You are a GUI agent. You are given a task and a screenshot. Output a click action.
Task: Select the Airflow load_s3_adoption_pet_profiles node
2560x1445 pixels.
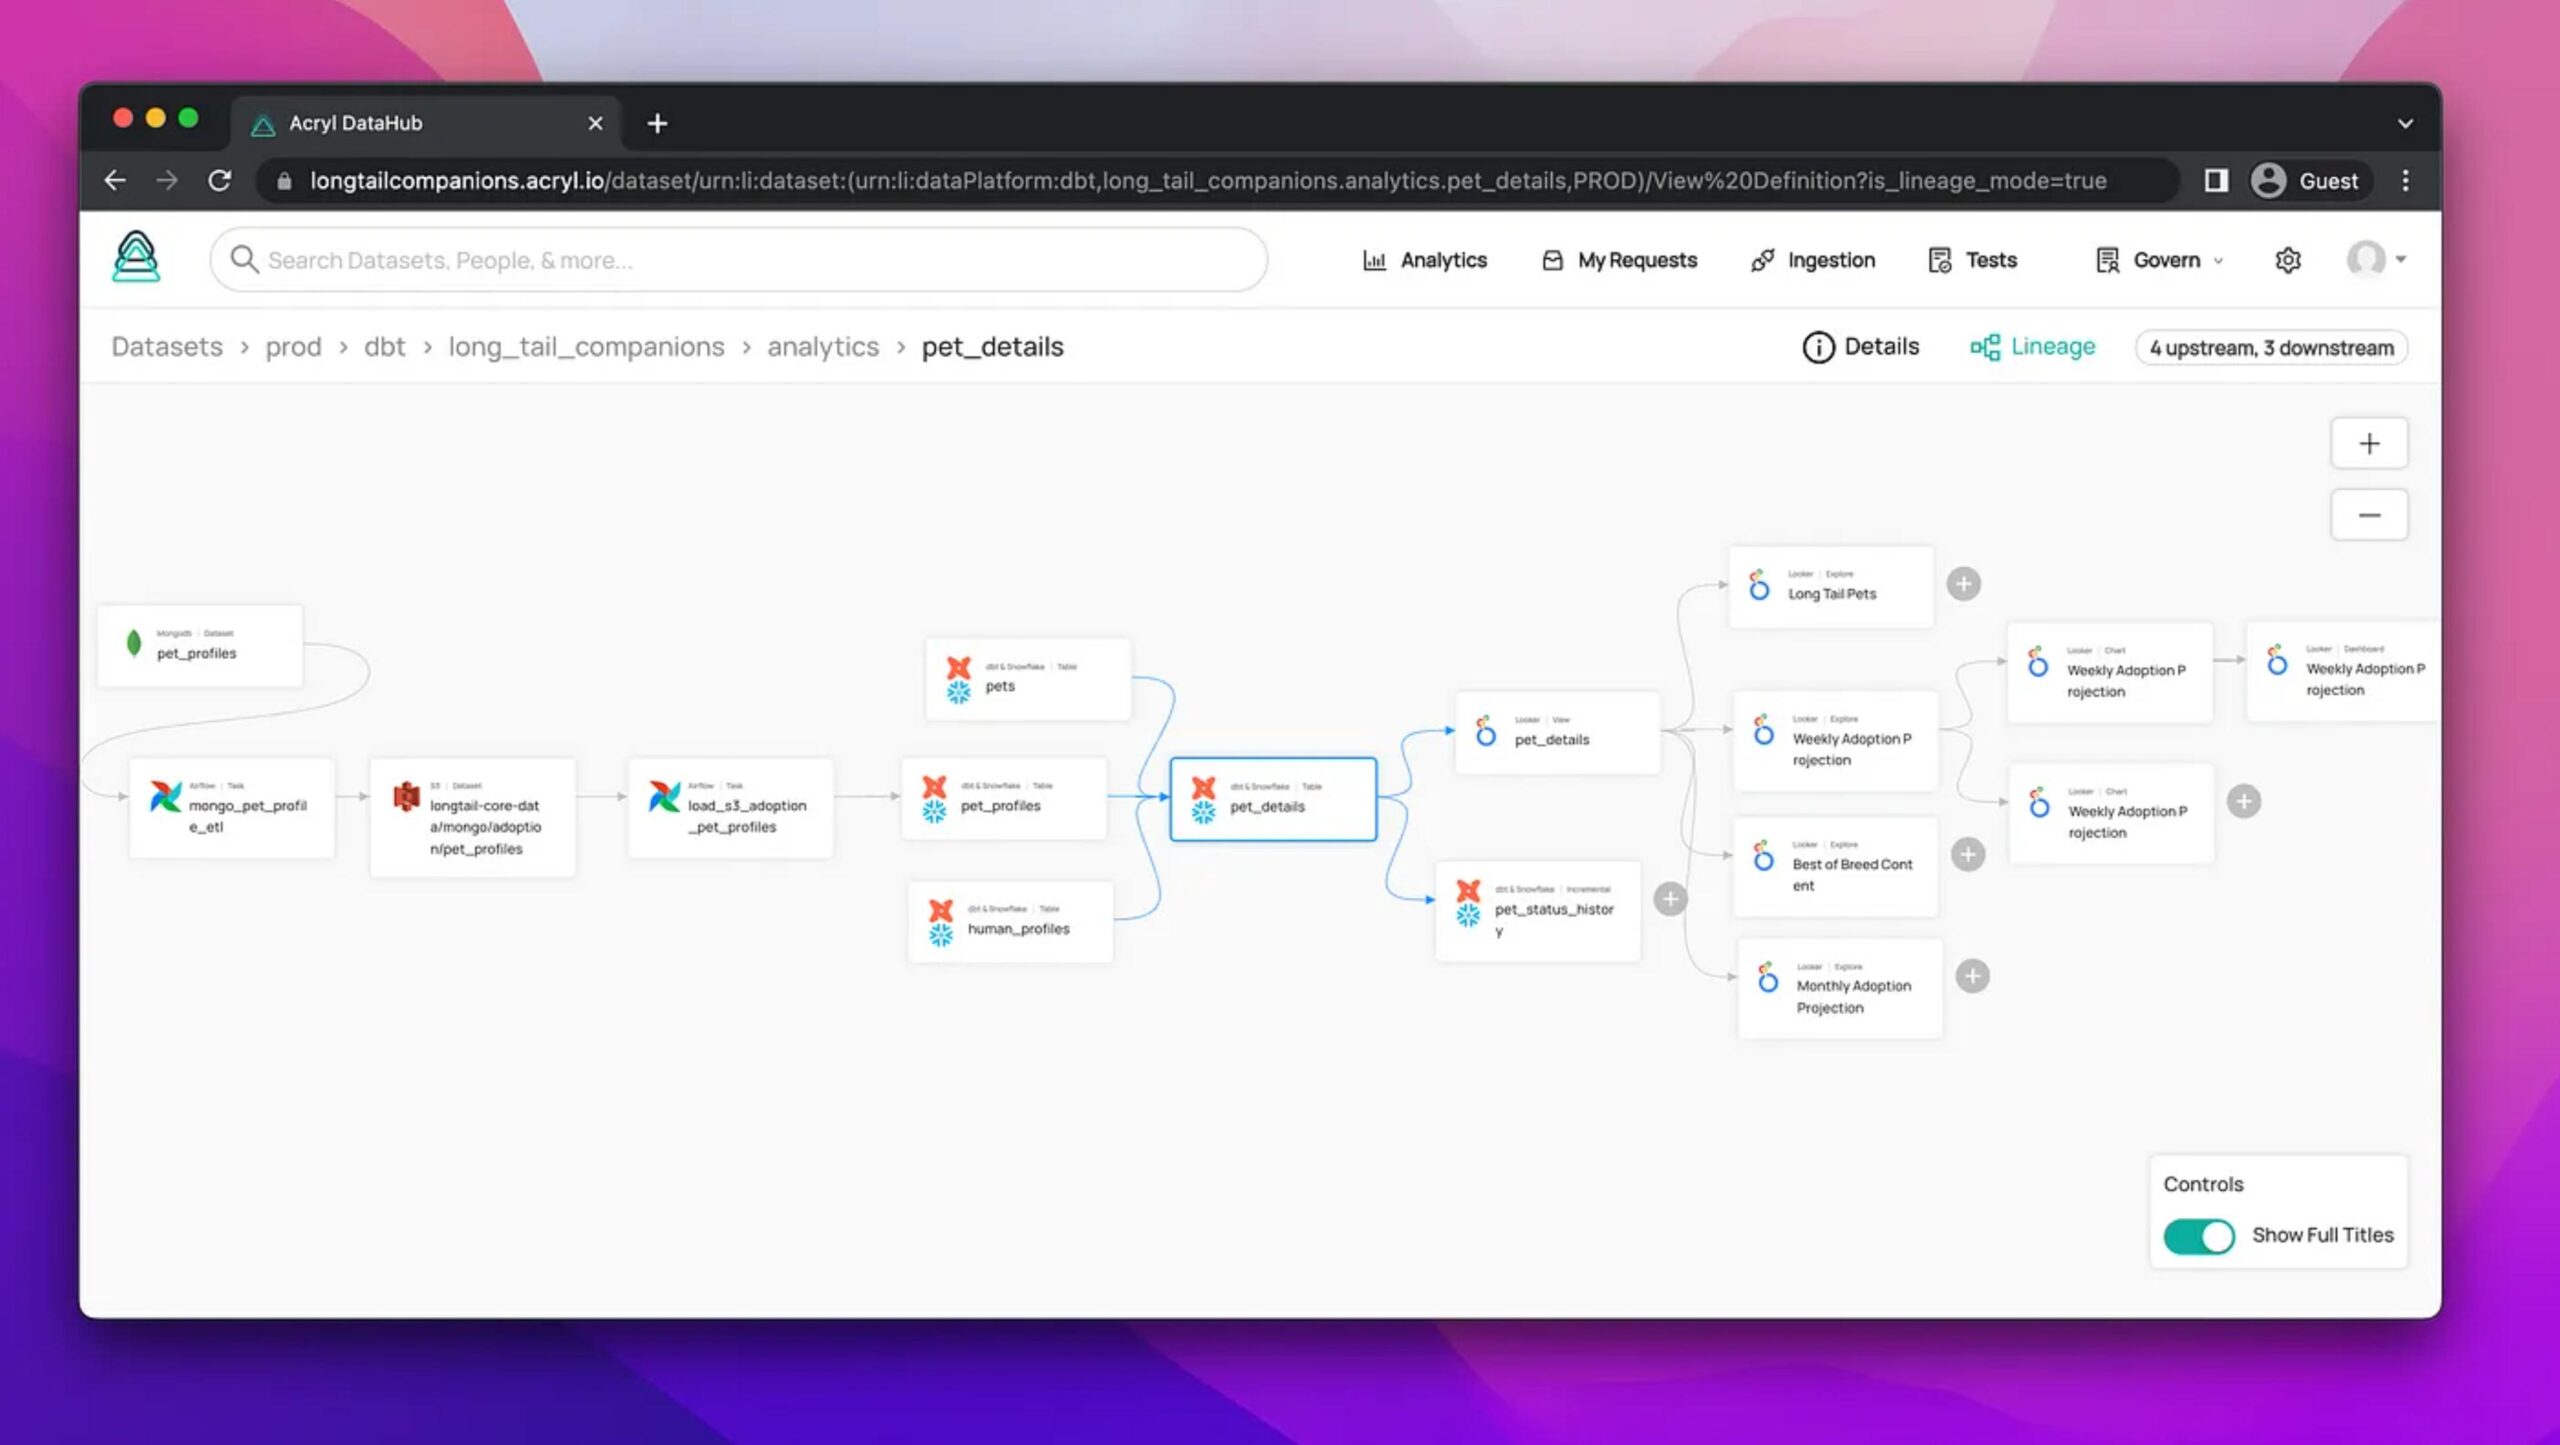coord(730,808)
